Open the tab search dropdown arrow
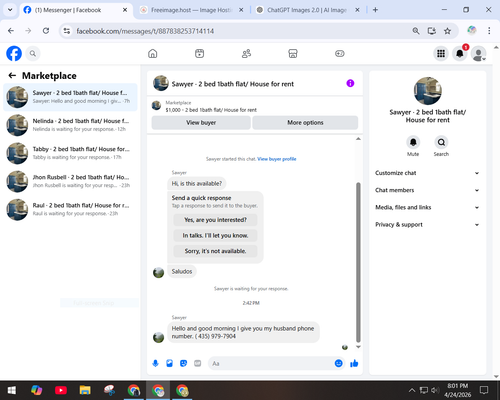Viewport: 500px width, 400px height. [x=10, y=10]
